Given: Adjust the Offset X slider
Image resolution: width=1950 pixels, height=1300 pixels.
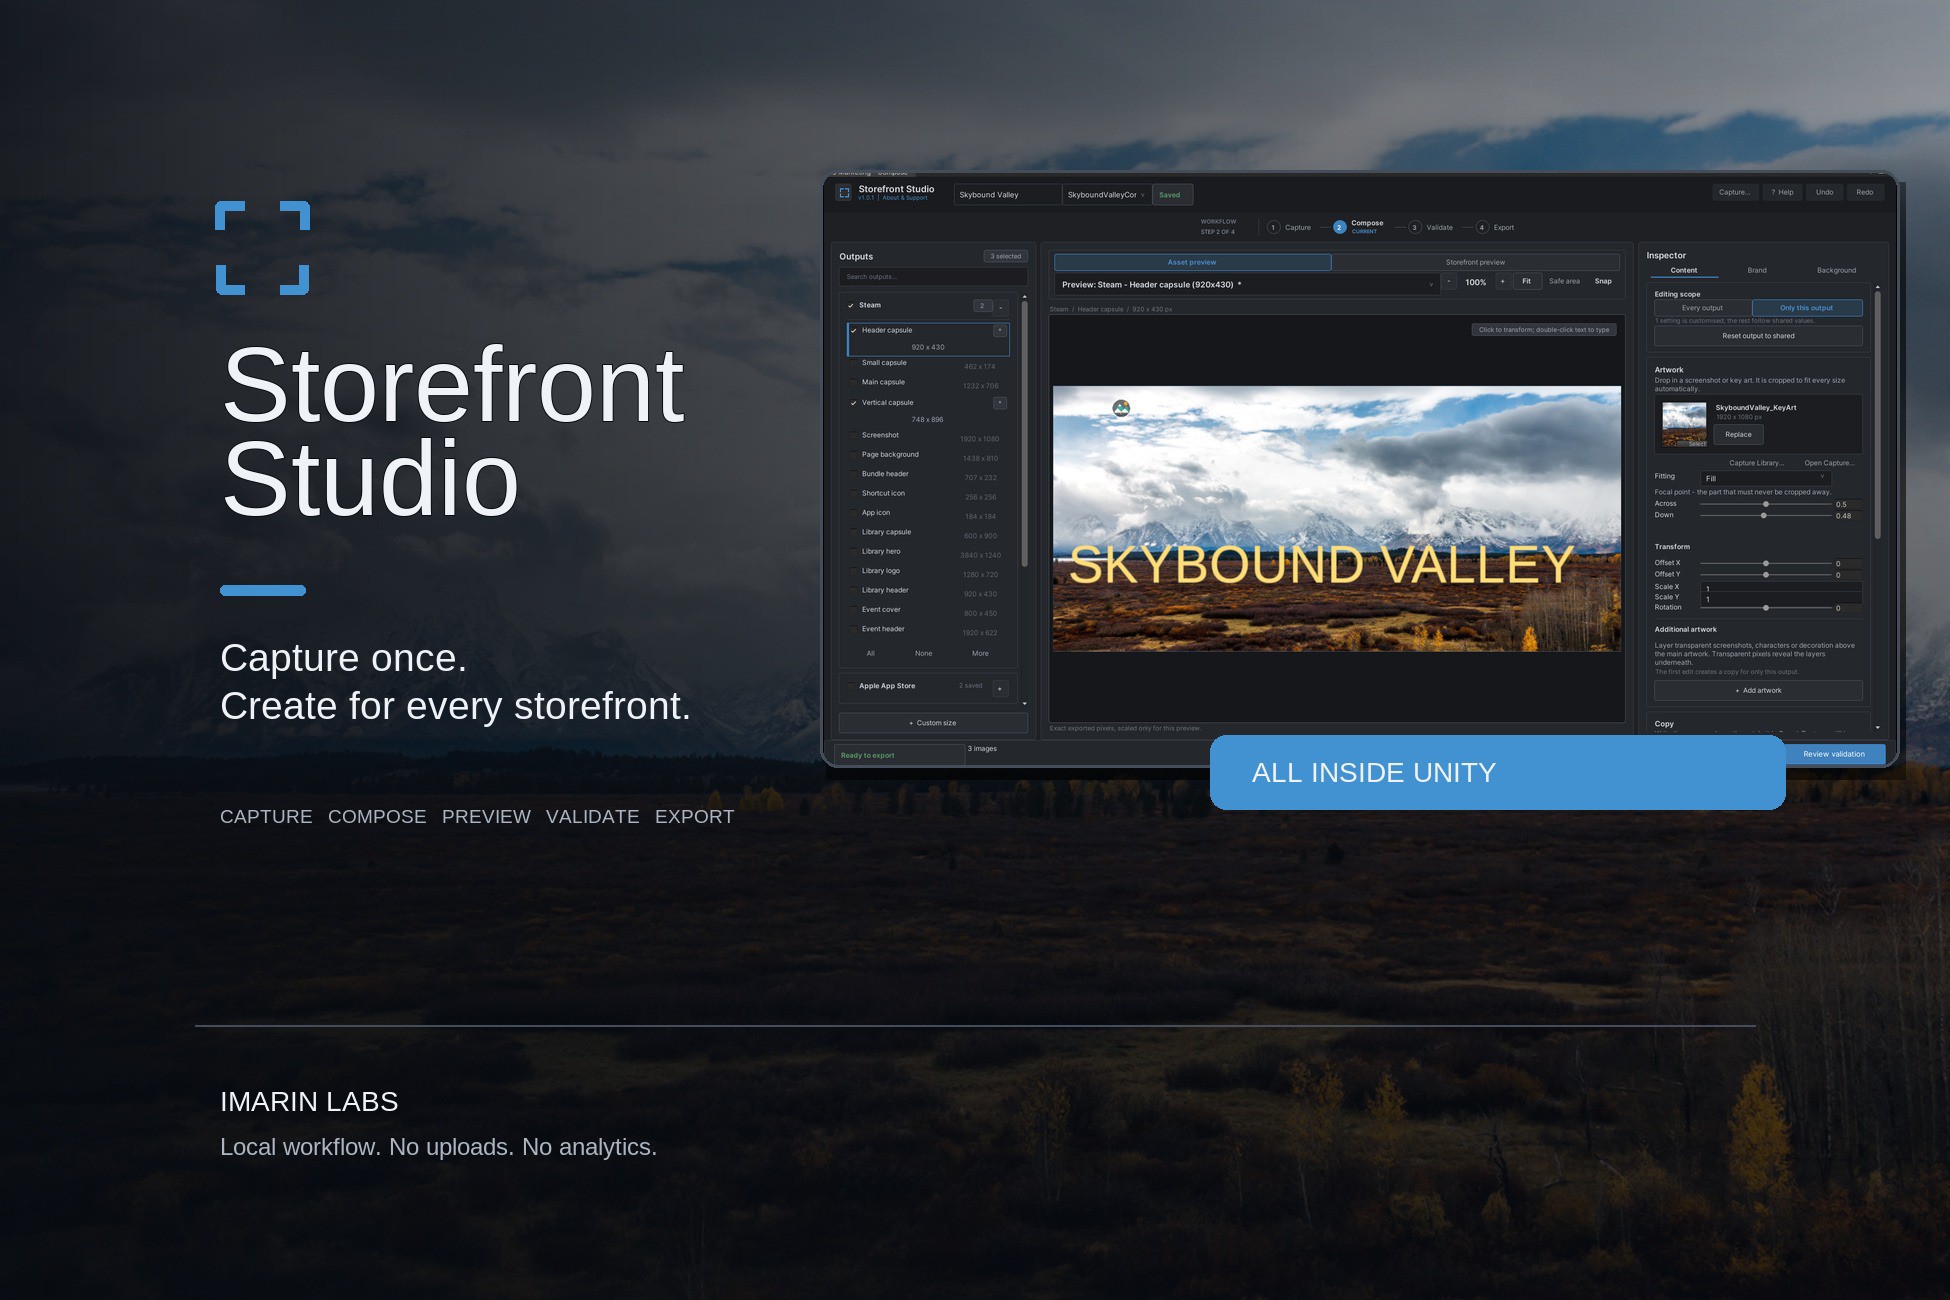Looking at the screenshot, I should tap(1766, 564).
